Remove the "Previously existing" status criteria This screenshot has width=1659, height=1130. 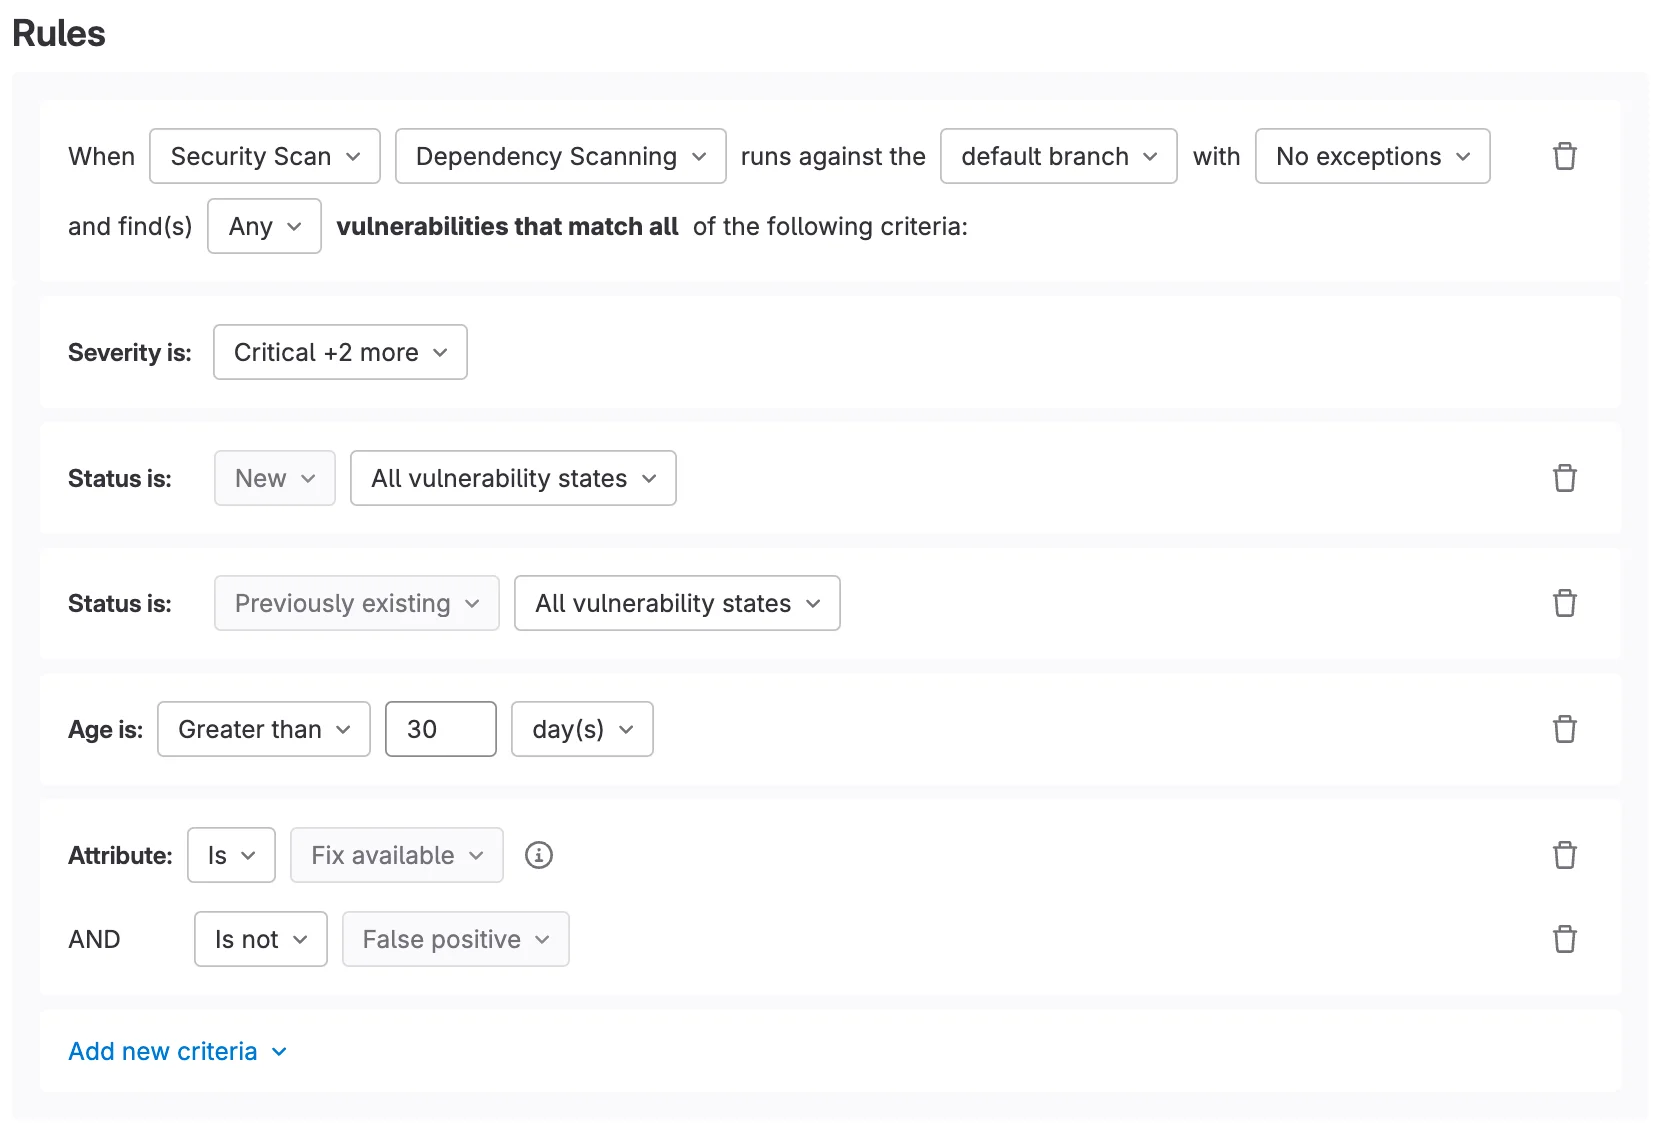click(1564, 603)
